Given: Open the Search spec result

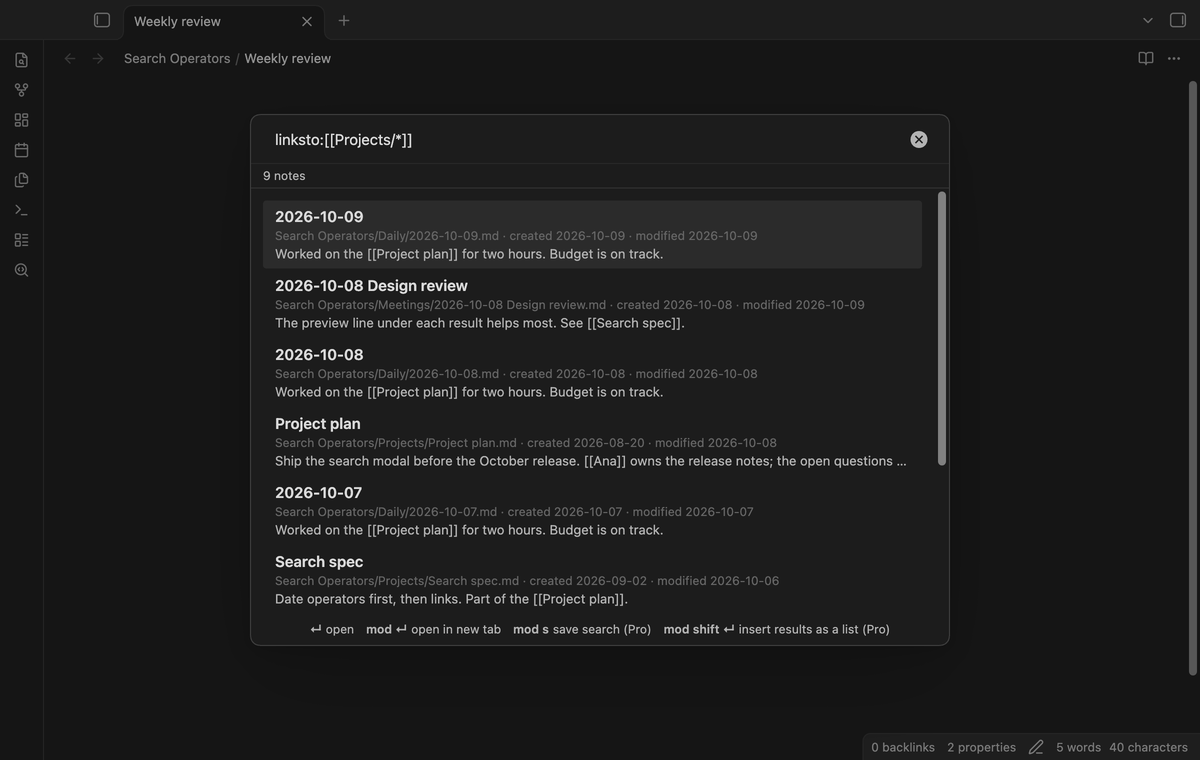Looking at the screenshot, I should (592, 579).
